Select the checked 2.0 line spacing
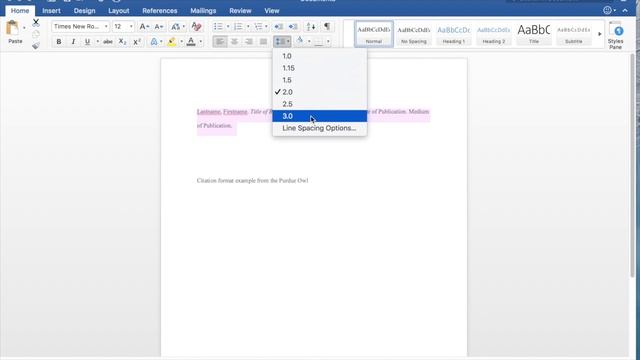 pyautogui.click(x=320, y=92)
